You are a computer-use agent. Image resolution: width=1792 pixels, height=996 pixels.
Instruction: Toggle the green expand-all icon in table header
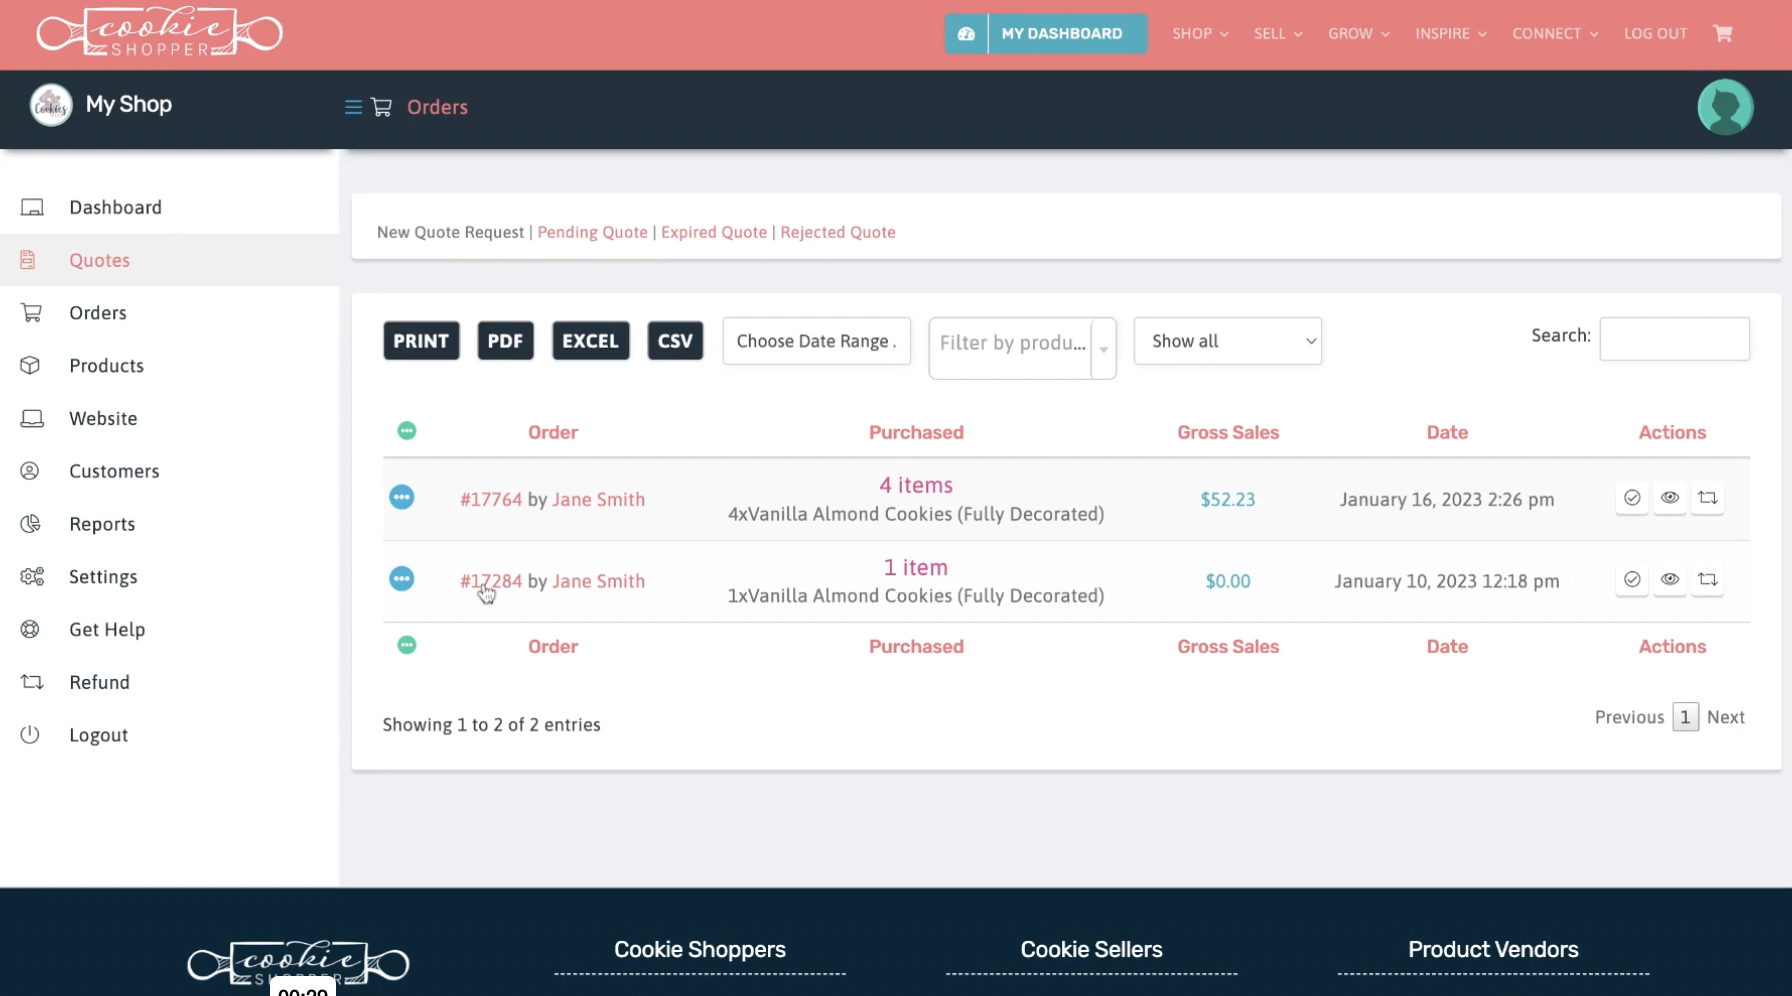pos(407,431)
